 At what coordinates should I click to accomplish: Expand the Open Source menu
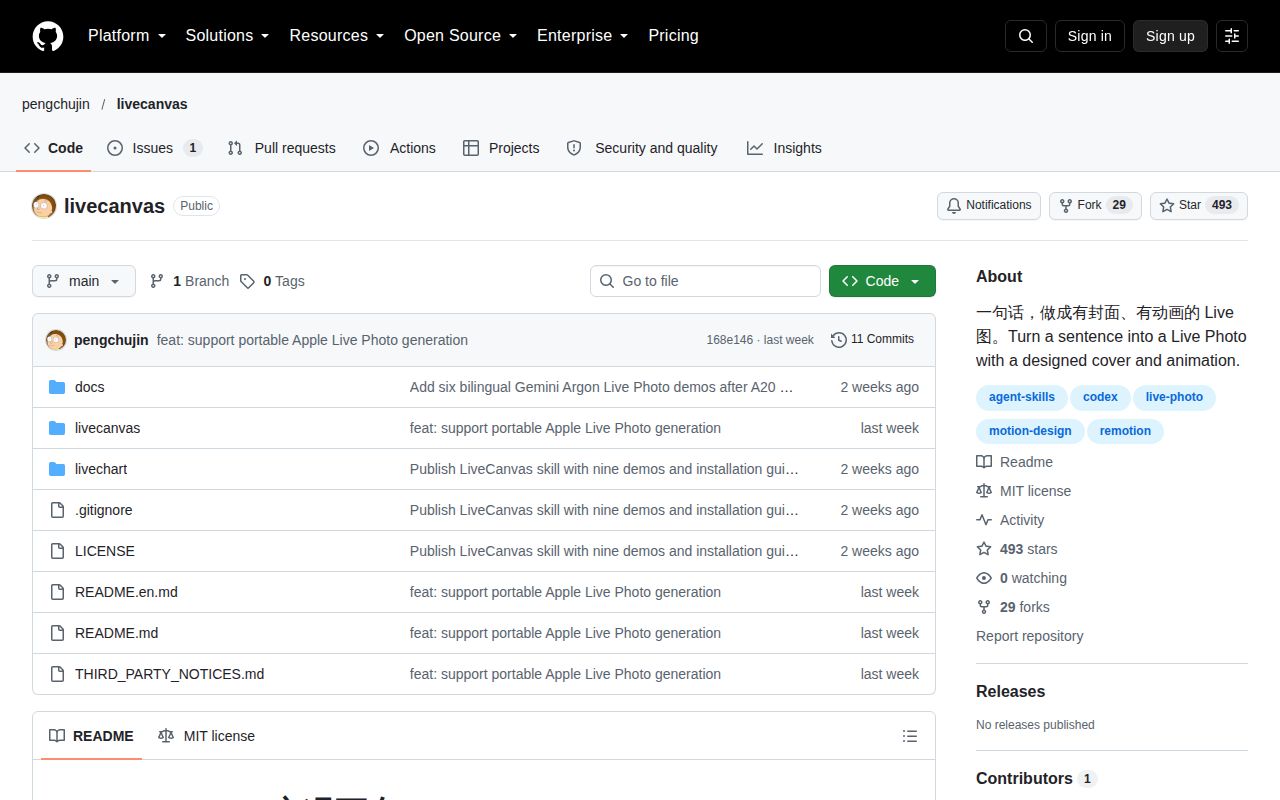pos(460,36)
